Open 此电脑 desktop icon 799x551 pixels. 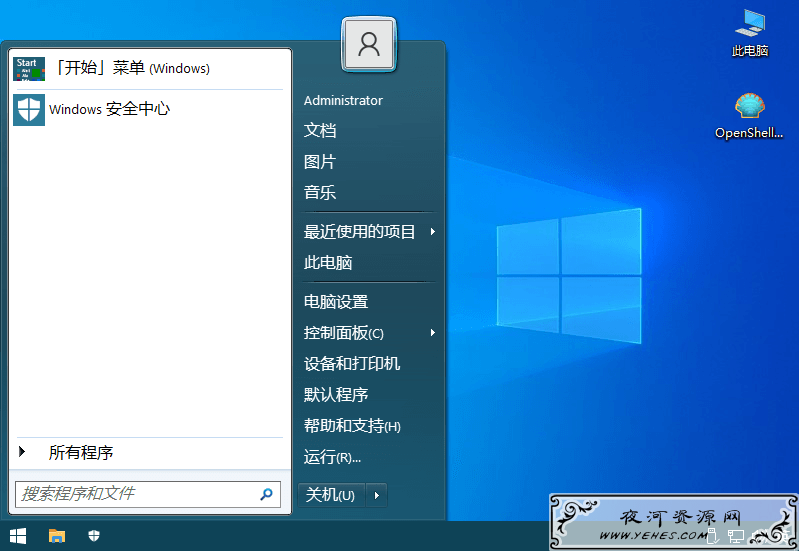tap(750, 33)
